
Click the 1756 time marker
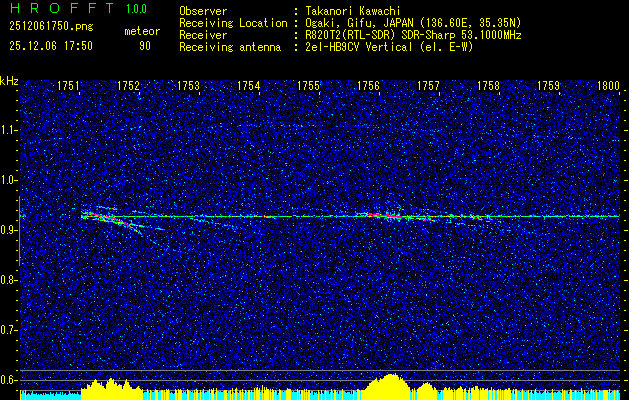pos(369,85)
